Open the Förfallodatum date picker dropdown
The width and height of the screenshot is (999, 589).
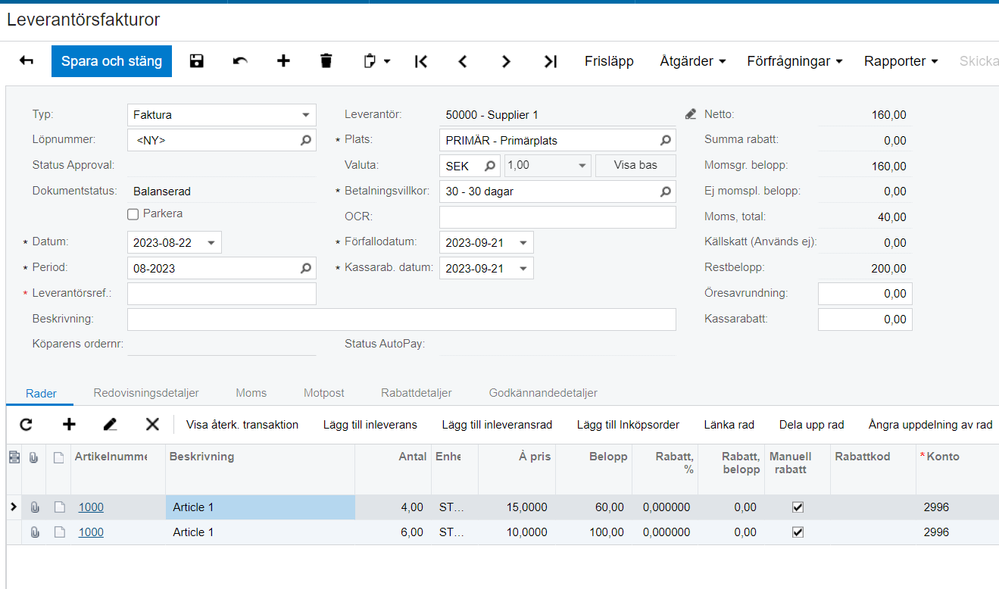pos(523,243)
